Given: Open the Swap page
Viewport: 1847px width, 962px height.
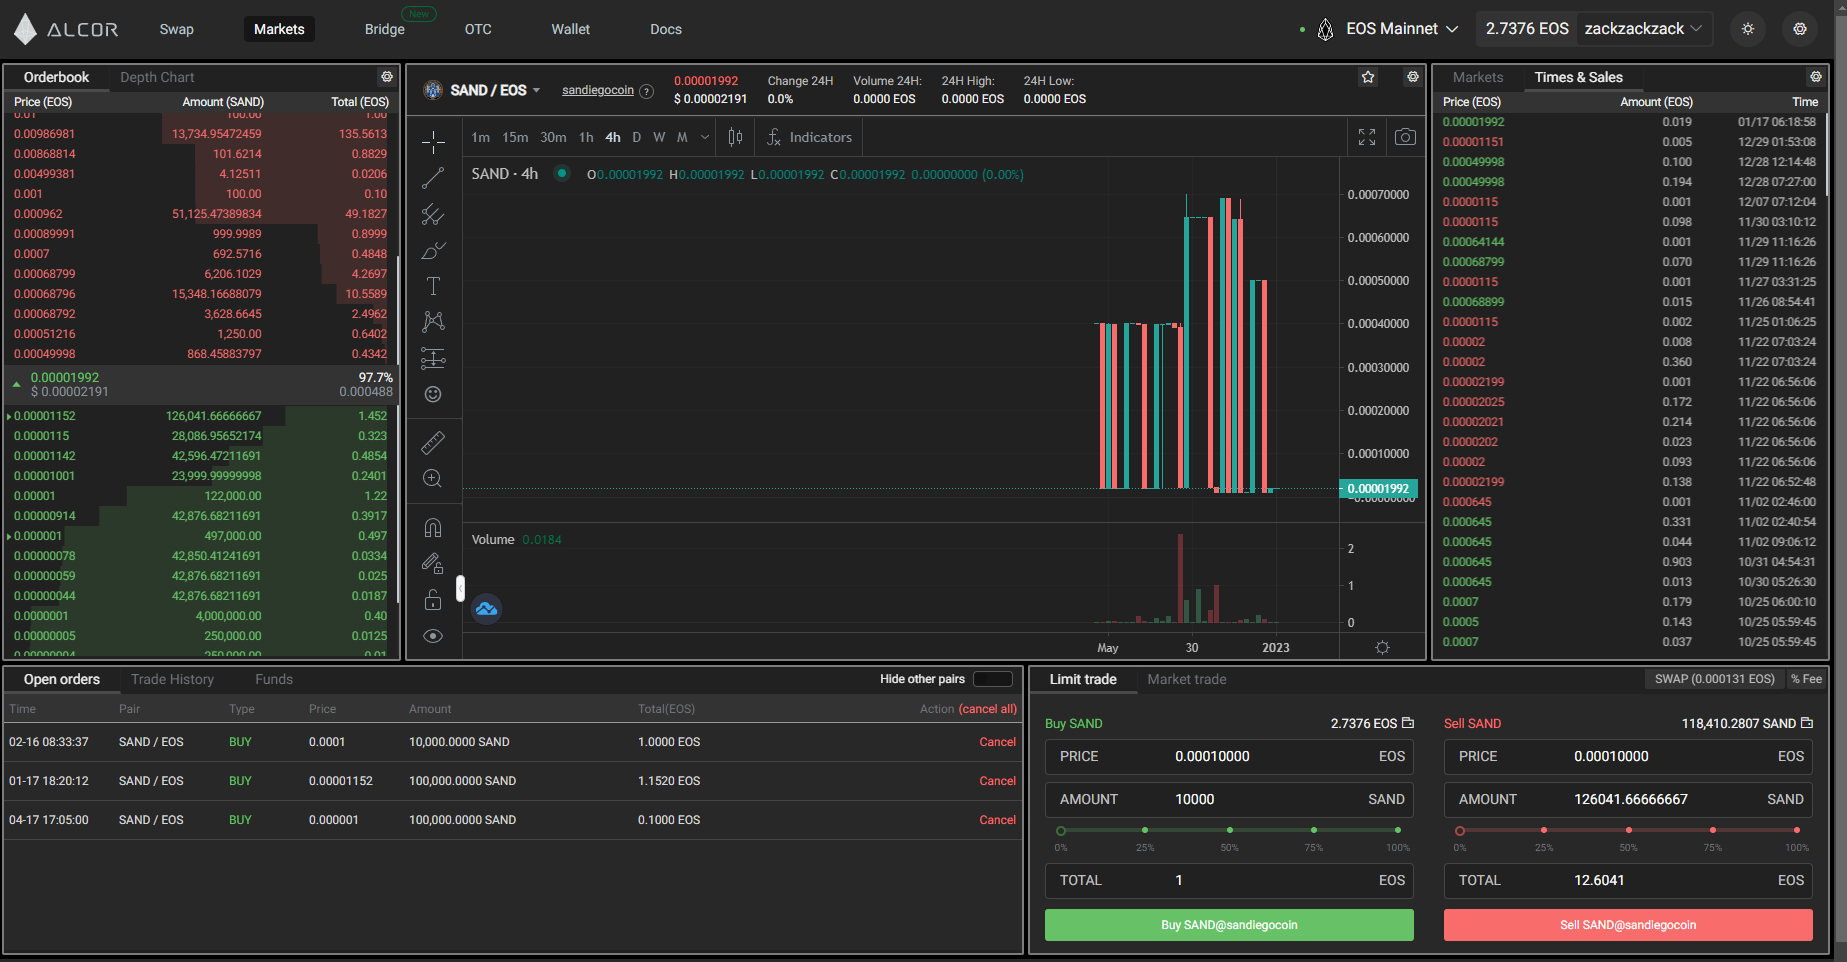Looking at the screenshot, I should tap(177, 29).
